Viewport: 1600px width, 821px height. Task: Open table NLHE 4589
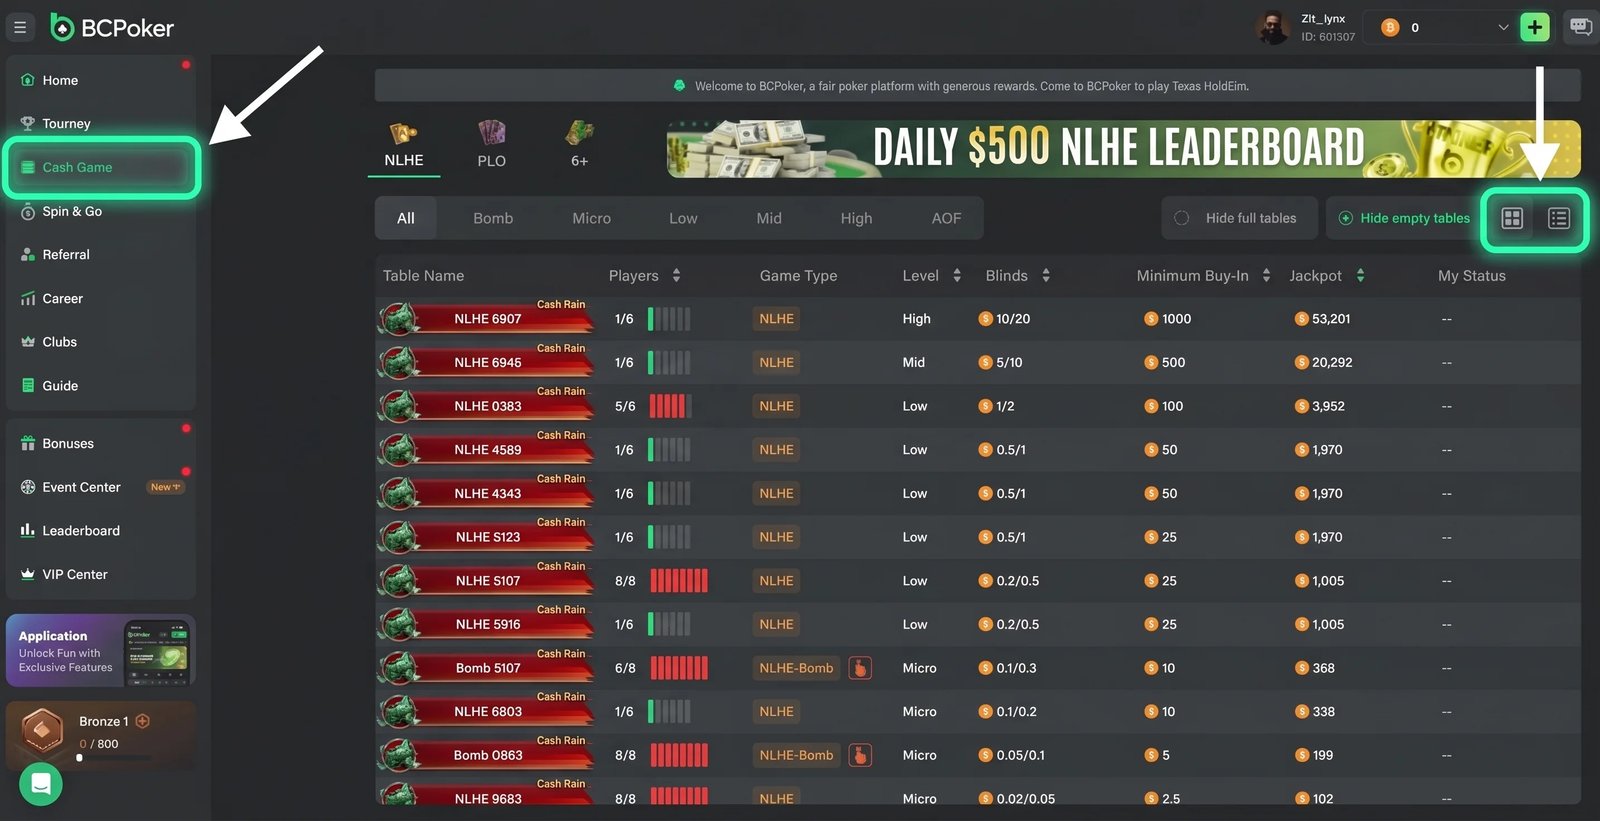click(978, 450)
